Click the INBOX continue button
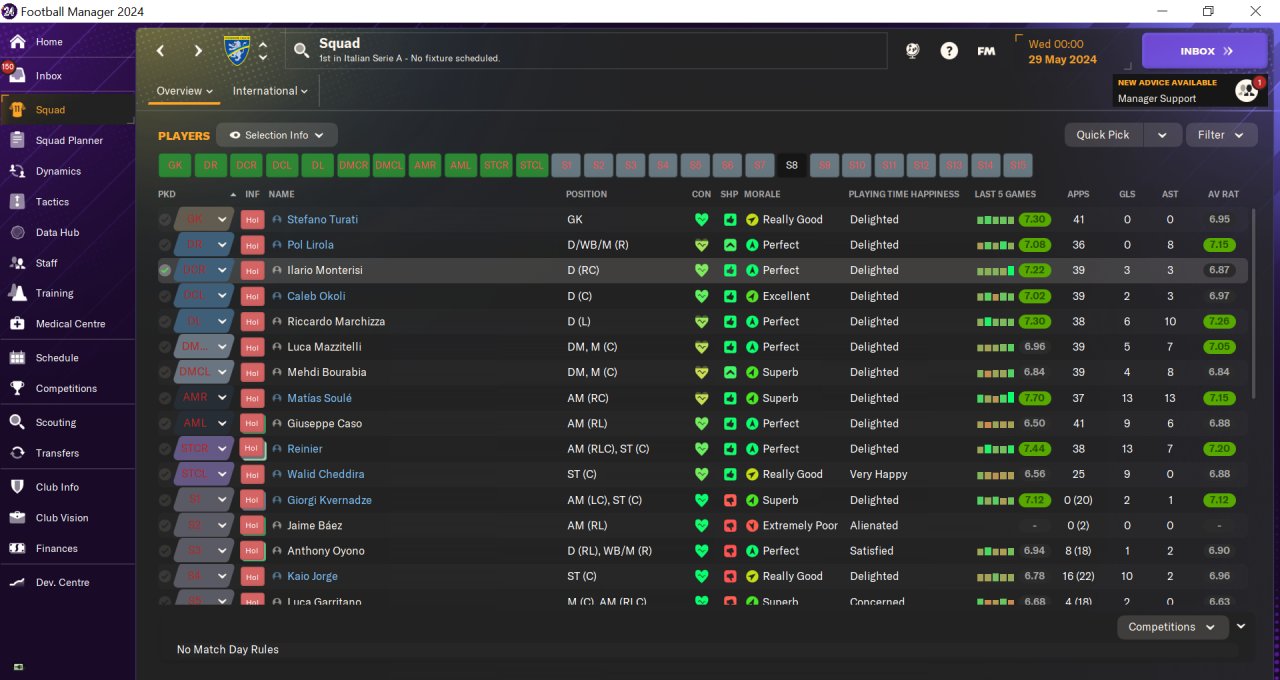This screenshot has height=680, width=1280. point(1205,51)
